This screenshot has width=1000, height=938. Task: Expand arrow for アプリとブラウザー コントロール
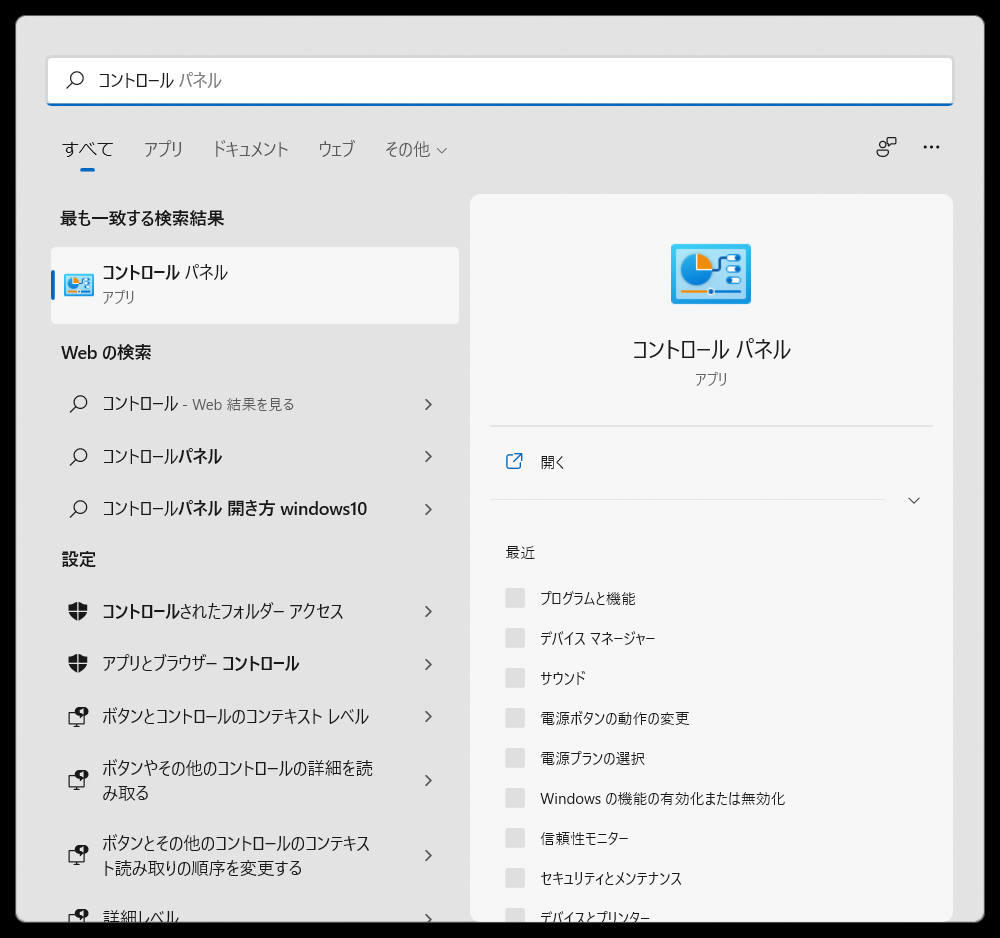pos(428,664)
